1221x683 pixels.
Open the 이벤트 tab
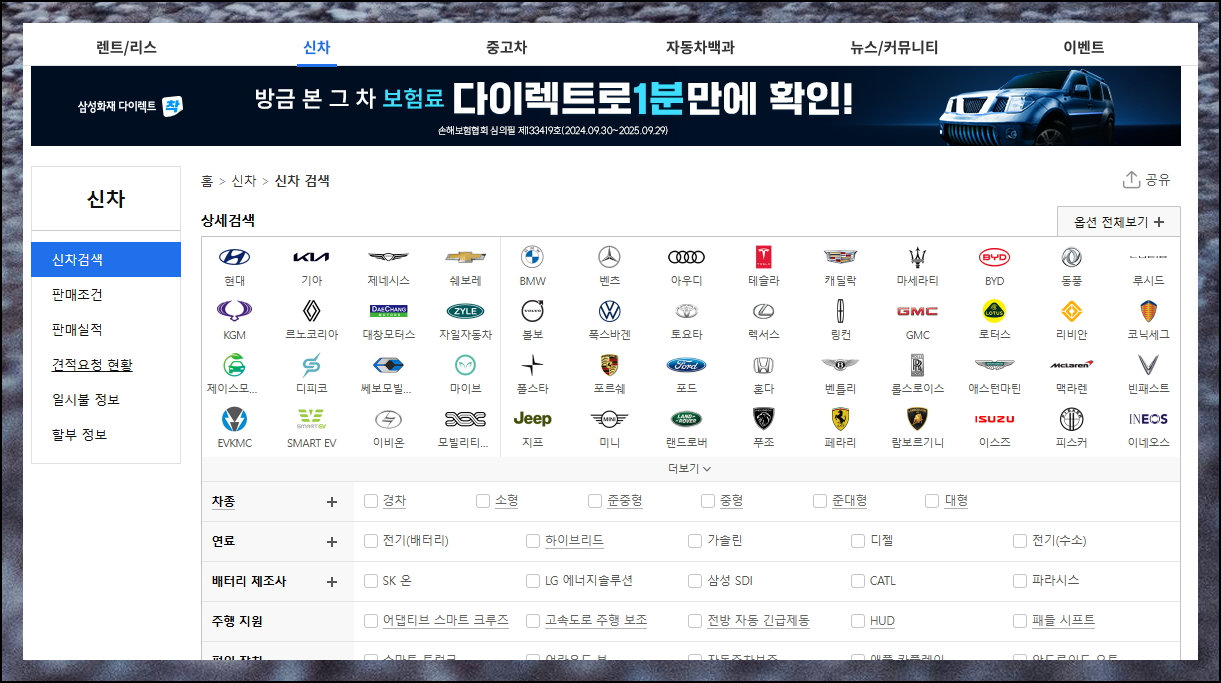[x=1084, y=47]
